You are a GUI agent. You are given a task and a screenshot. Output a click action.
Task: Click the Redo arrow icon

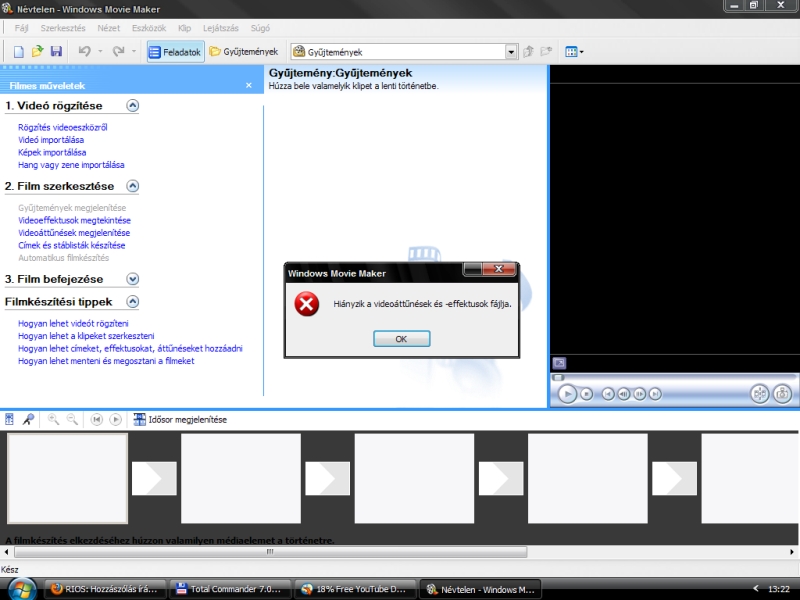click(118, 51)
